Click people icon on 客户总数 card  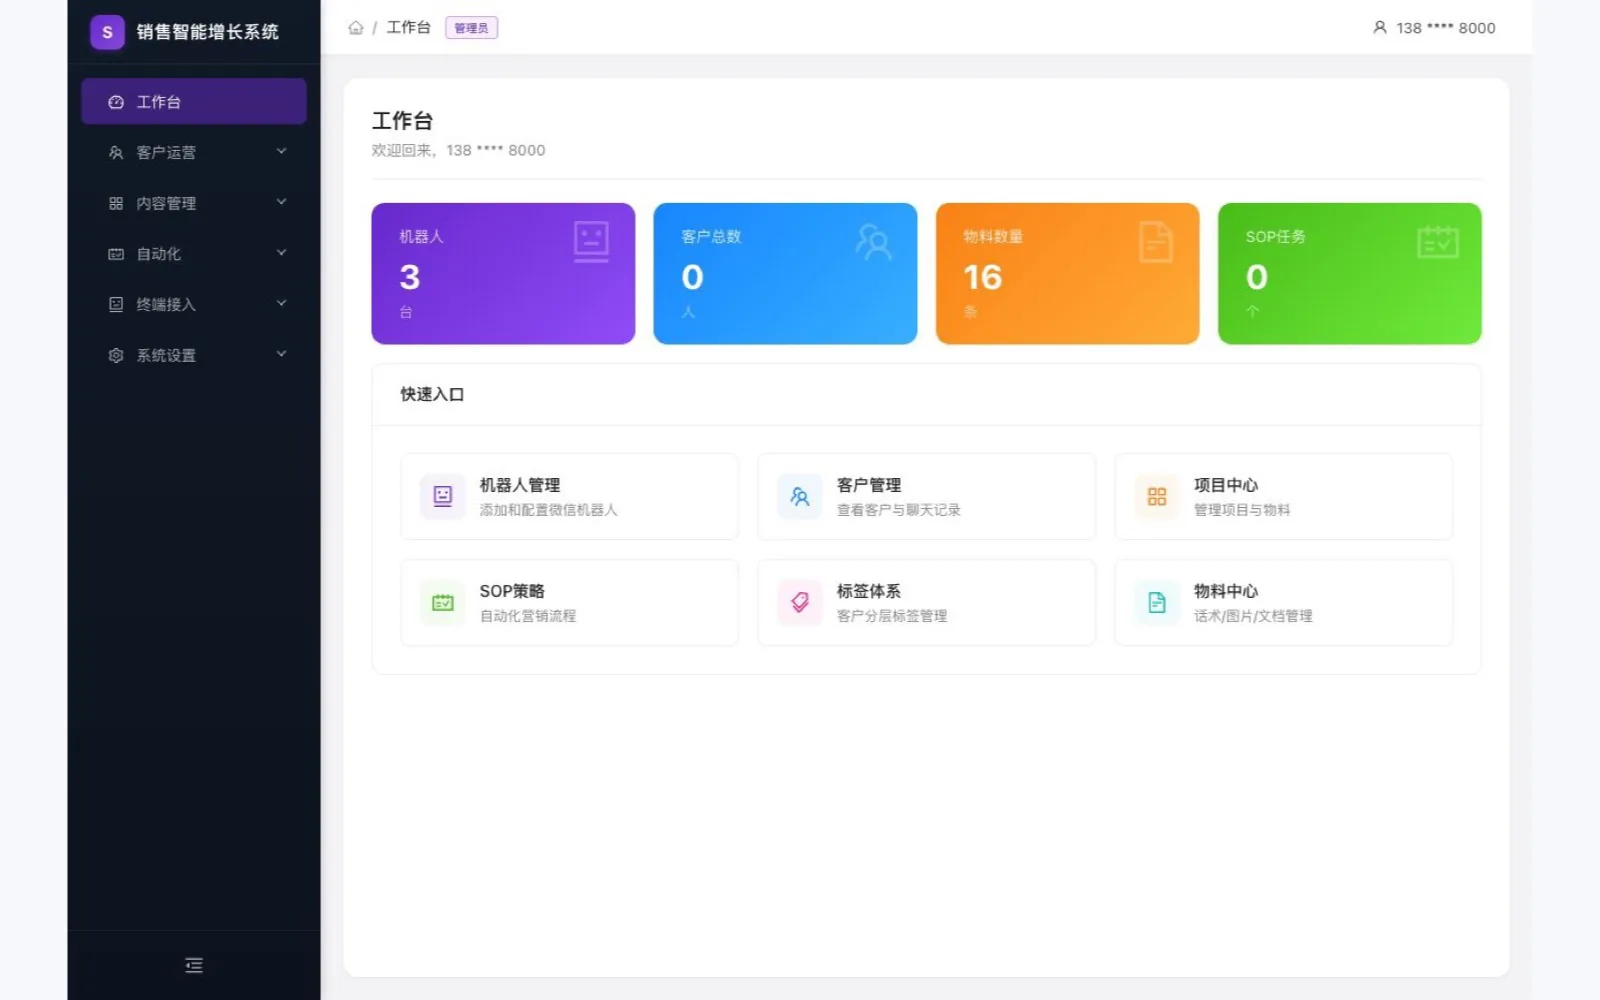point(873,242)
